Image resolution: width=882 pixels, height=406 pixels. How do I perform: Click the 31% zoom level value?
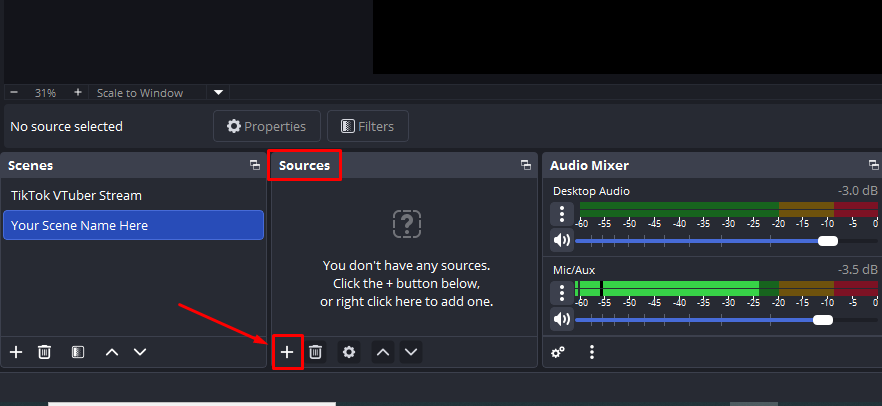pos(46,93)
